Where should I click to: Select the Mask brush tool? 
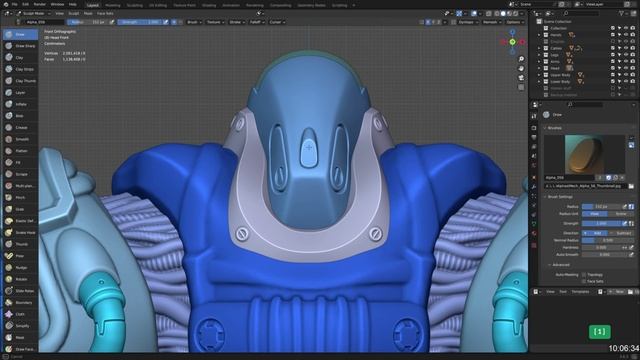[20, 338]
